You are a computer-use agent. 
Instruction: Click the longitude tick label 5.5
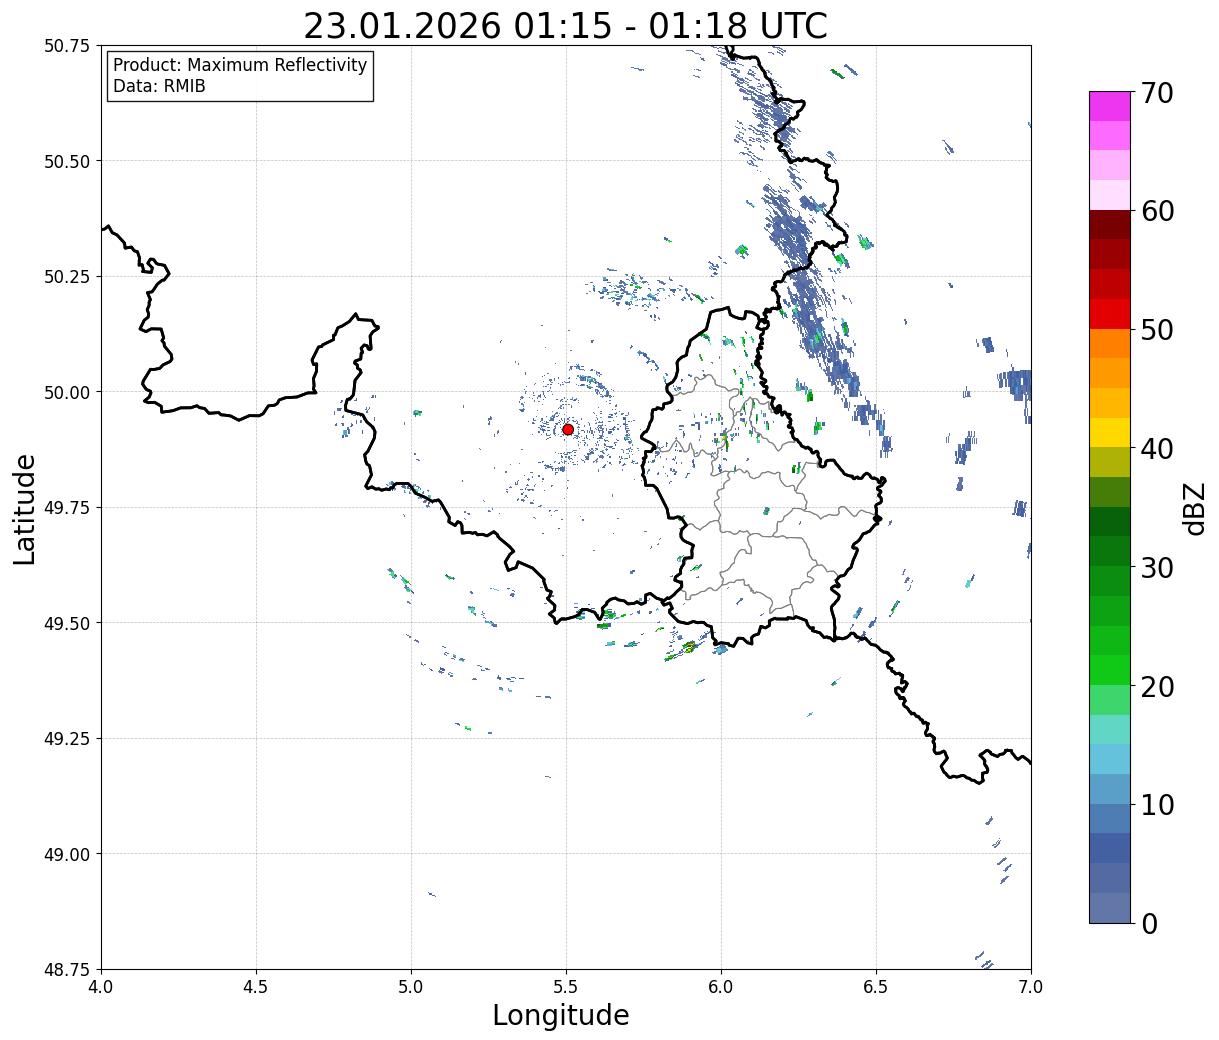click(566, 986)
